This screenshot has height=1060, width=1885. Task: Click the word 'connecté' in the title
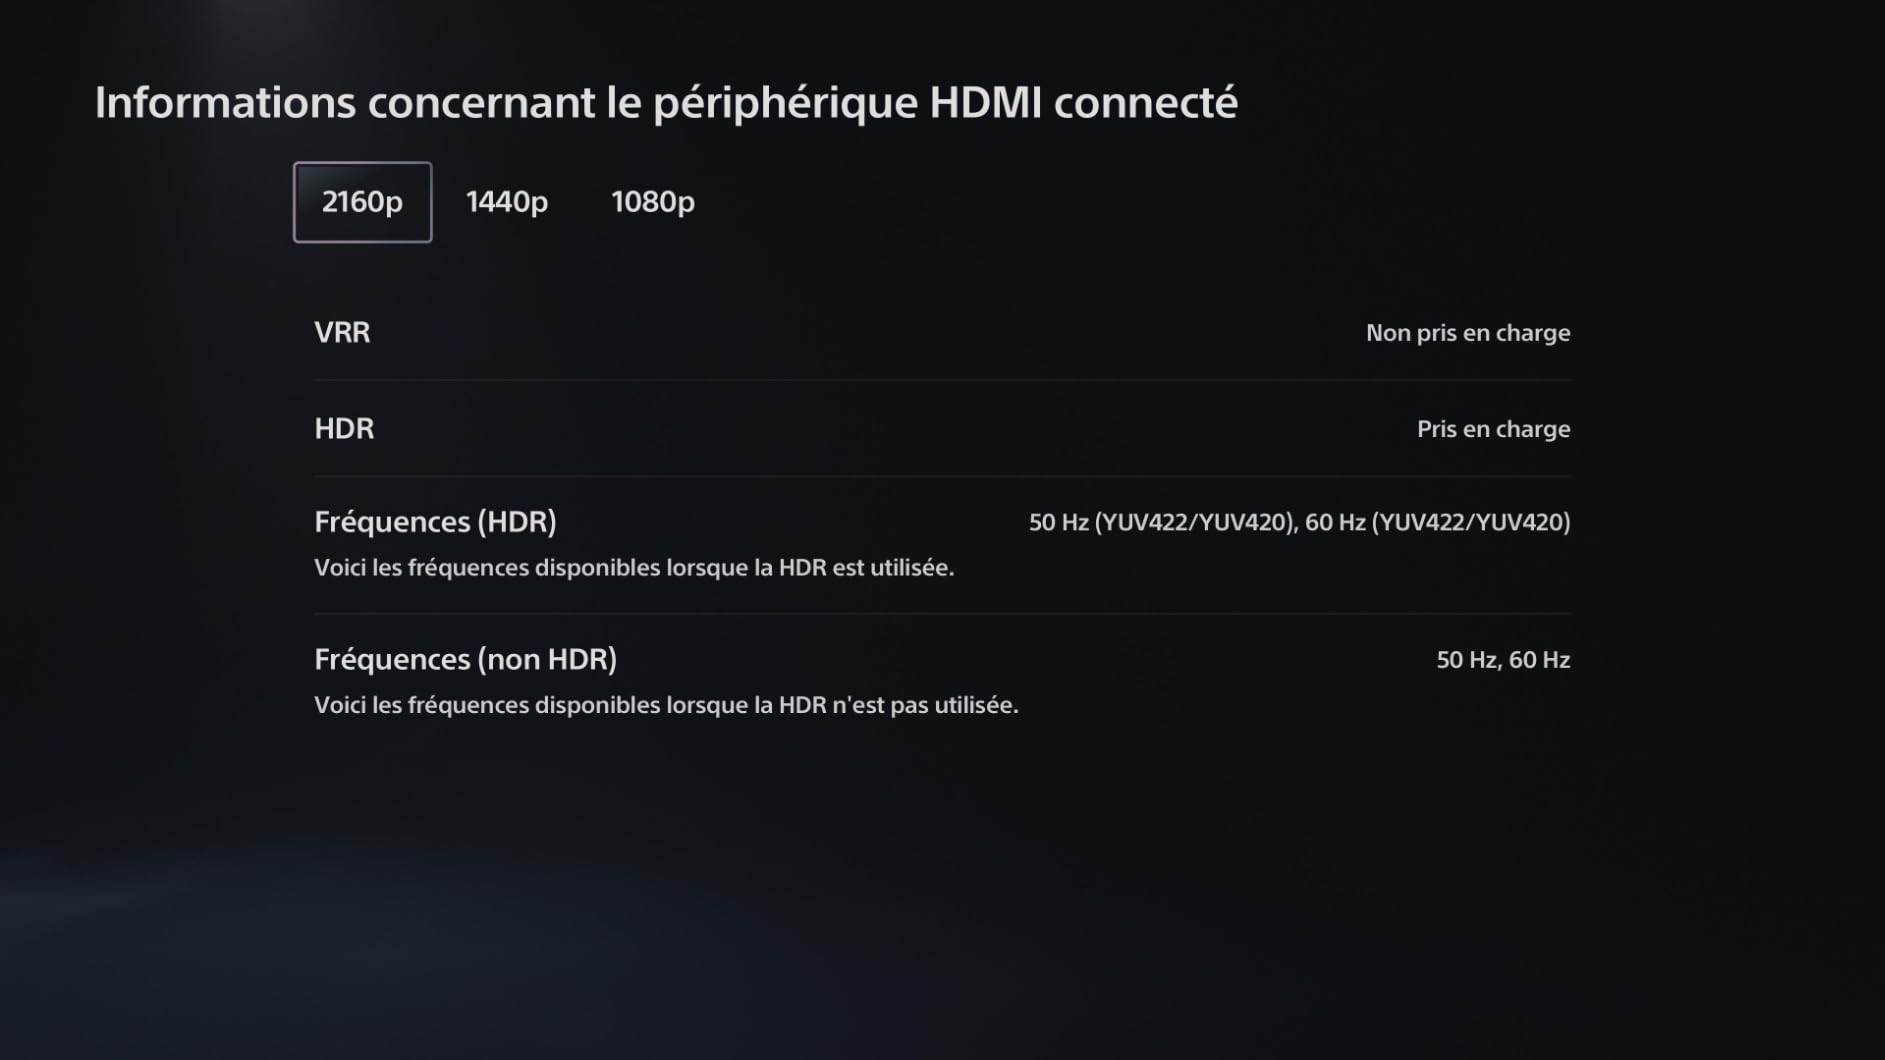tap(1145, 102)
